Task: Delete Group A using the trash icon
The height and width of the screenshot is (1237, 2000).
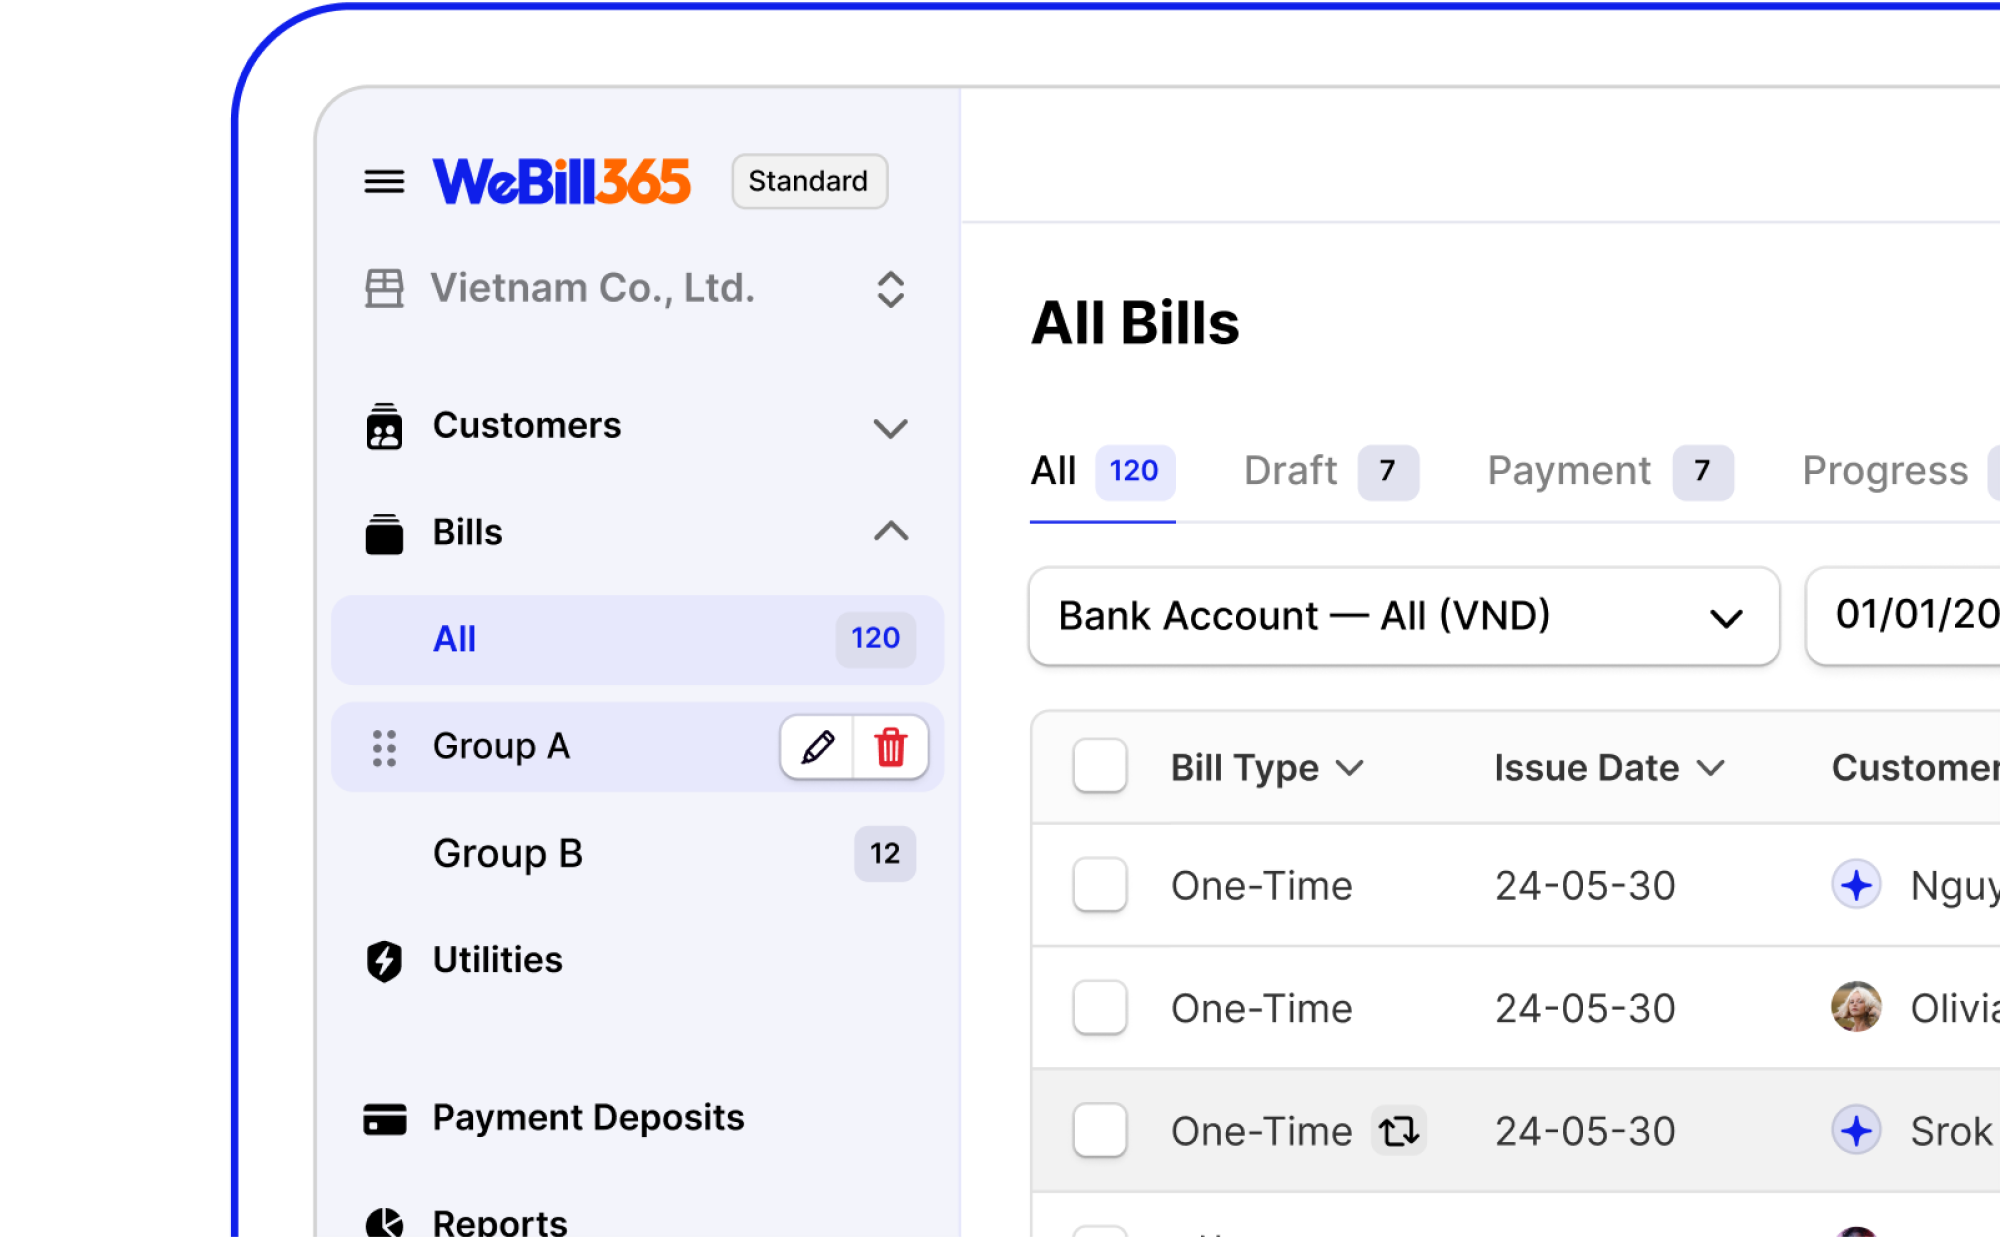Action: [x=889, y=746]
